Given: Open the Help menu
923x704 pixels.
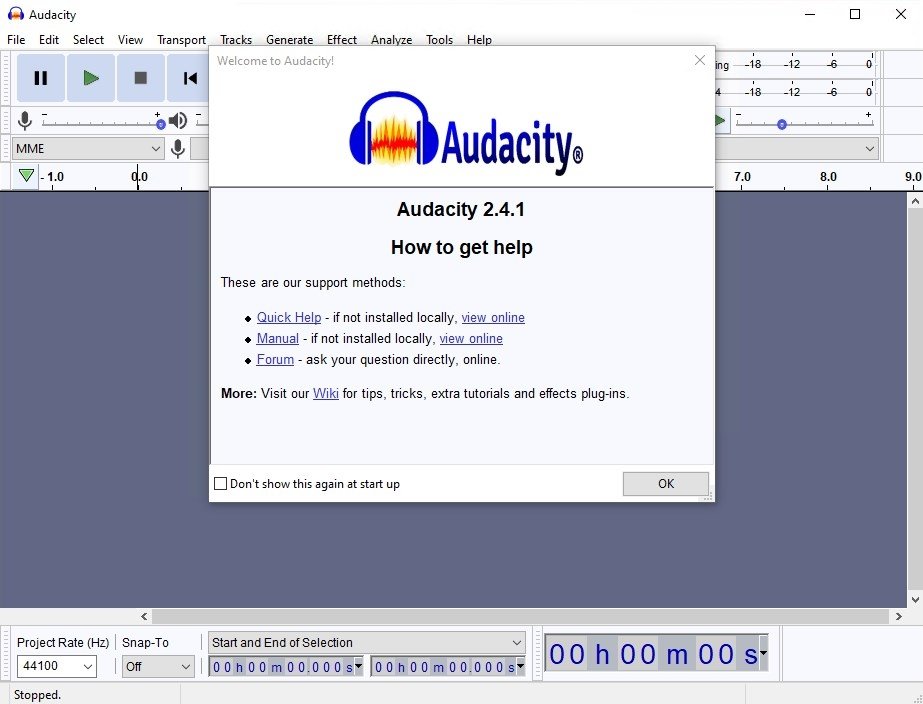Looking at the screenshot, I should click(x=479, y=39).
